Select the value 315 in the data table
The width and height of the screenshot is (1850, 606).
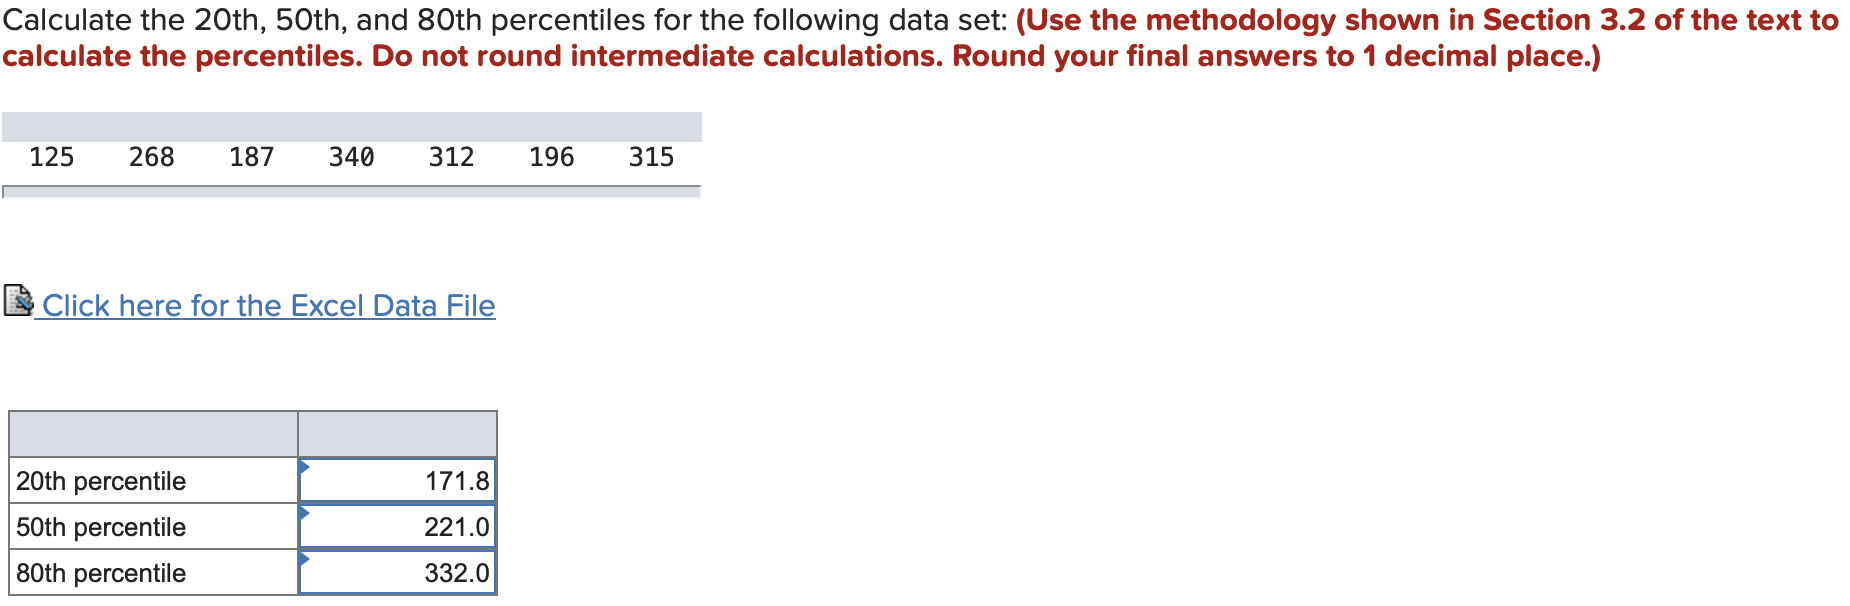click(x=650, y=157)
